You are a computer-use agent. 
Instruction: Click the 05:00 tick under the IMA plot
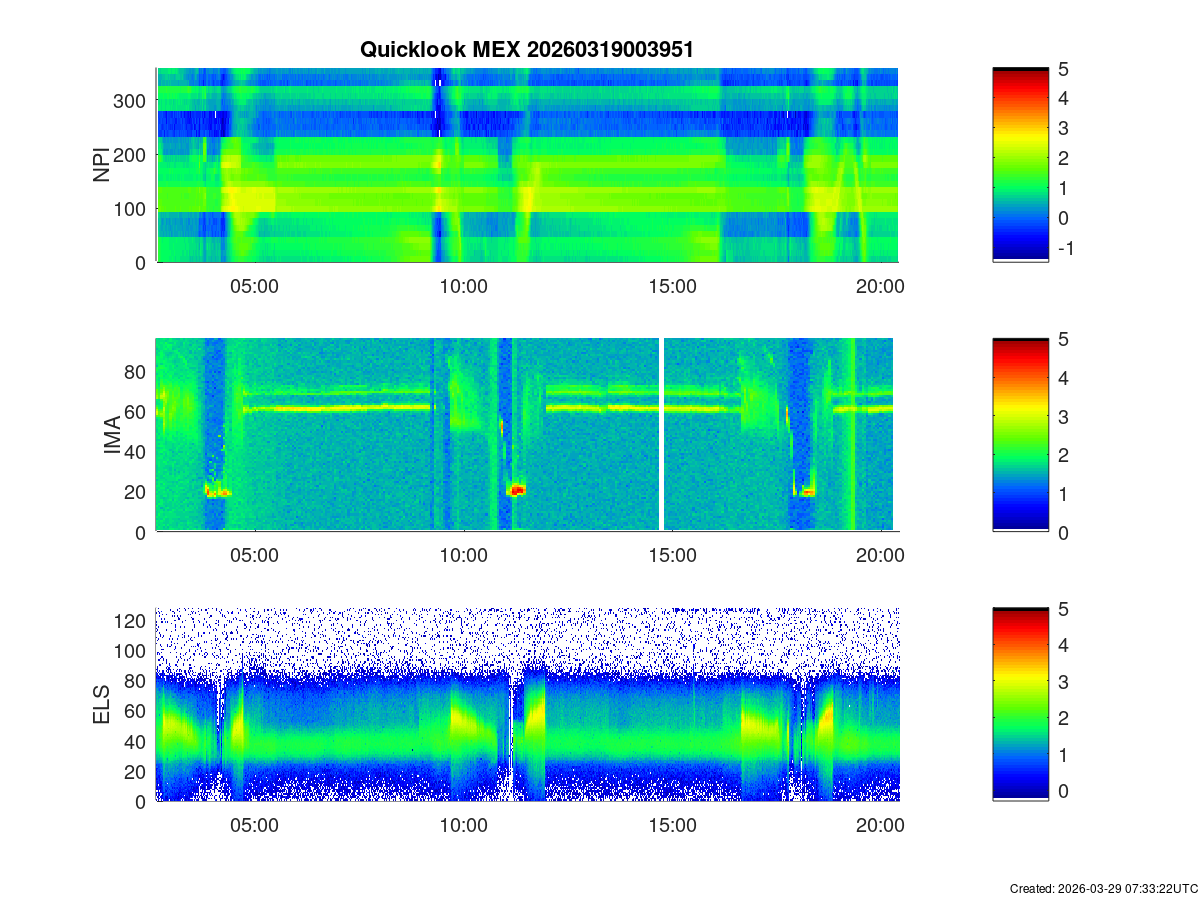(254, 556)
